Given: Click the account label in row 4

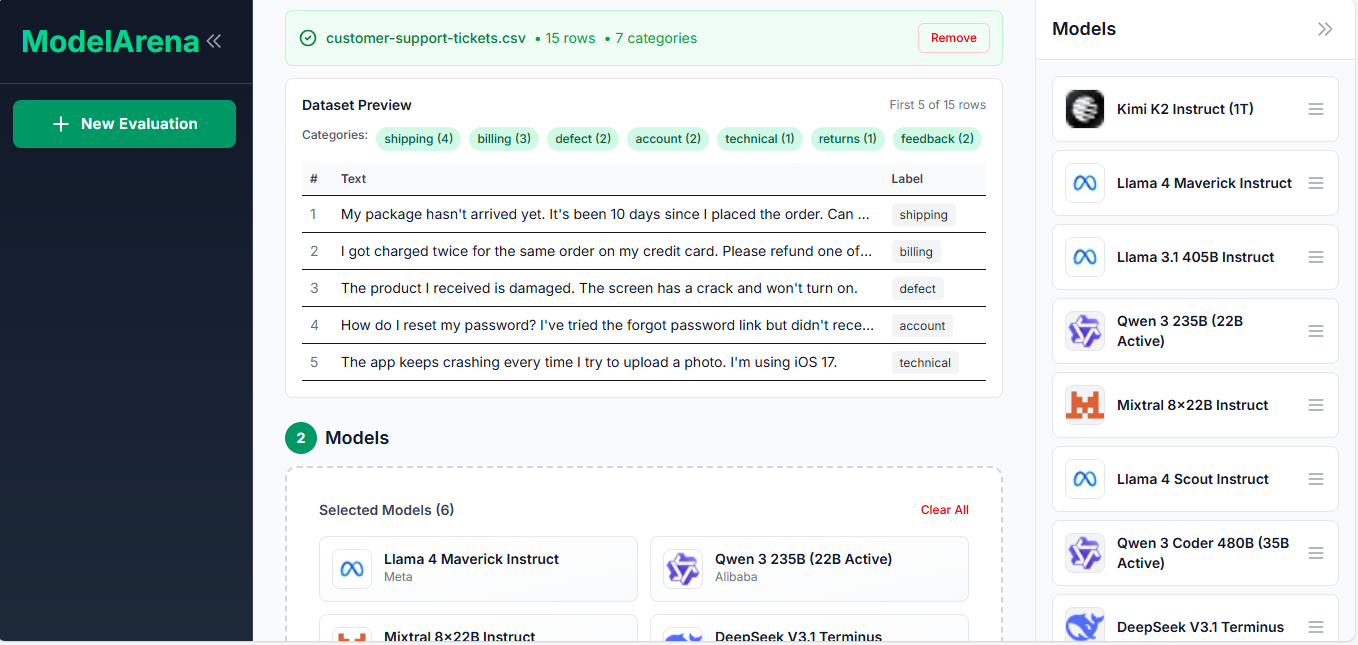Looking at the screenshot, I should 922,326.
